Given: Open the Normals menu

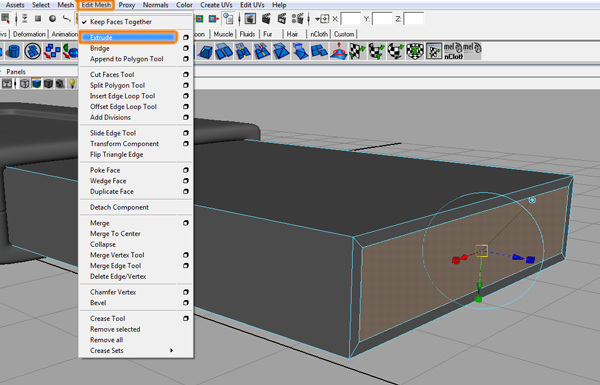Looking at the screenshot, I should point(155,5).
